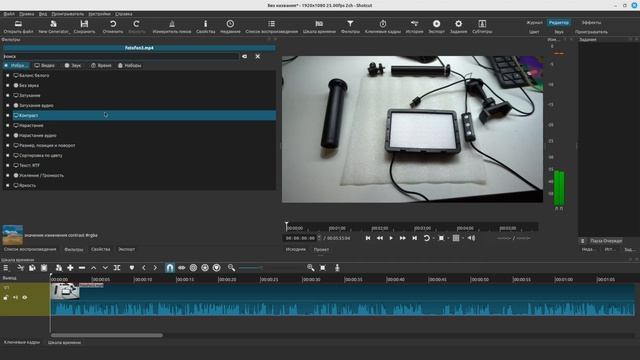Open the player zoom menu
Viewport: 640px width, 360px height.
[x=441, y=238]
